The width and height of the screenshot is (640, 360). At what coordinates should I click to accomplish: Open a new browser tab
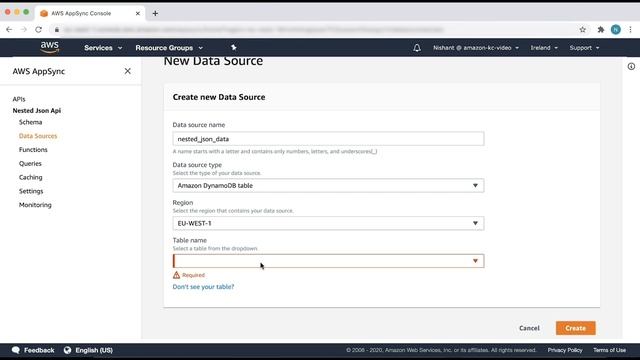pos(155,13)
